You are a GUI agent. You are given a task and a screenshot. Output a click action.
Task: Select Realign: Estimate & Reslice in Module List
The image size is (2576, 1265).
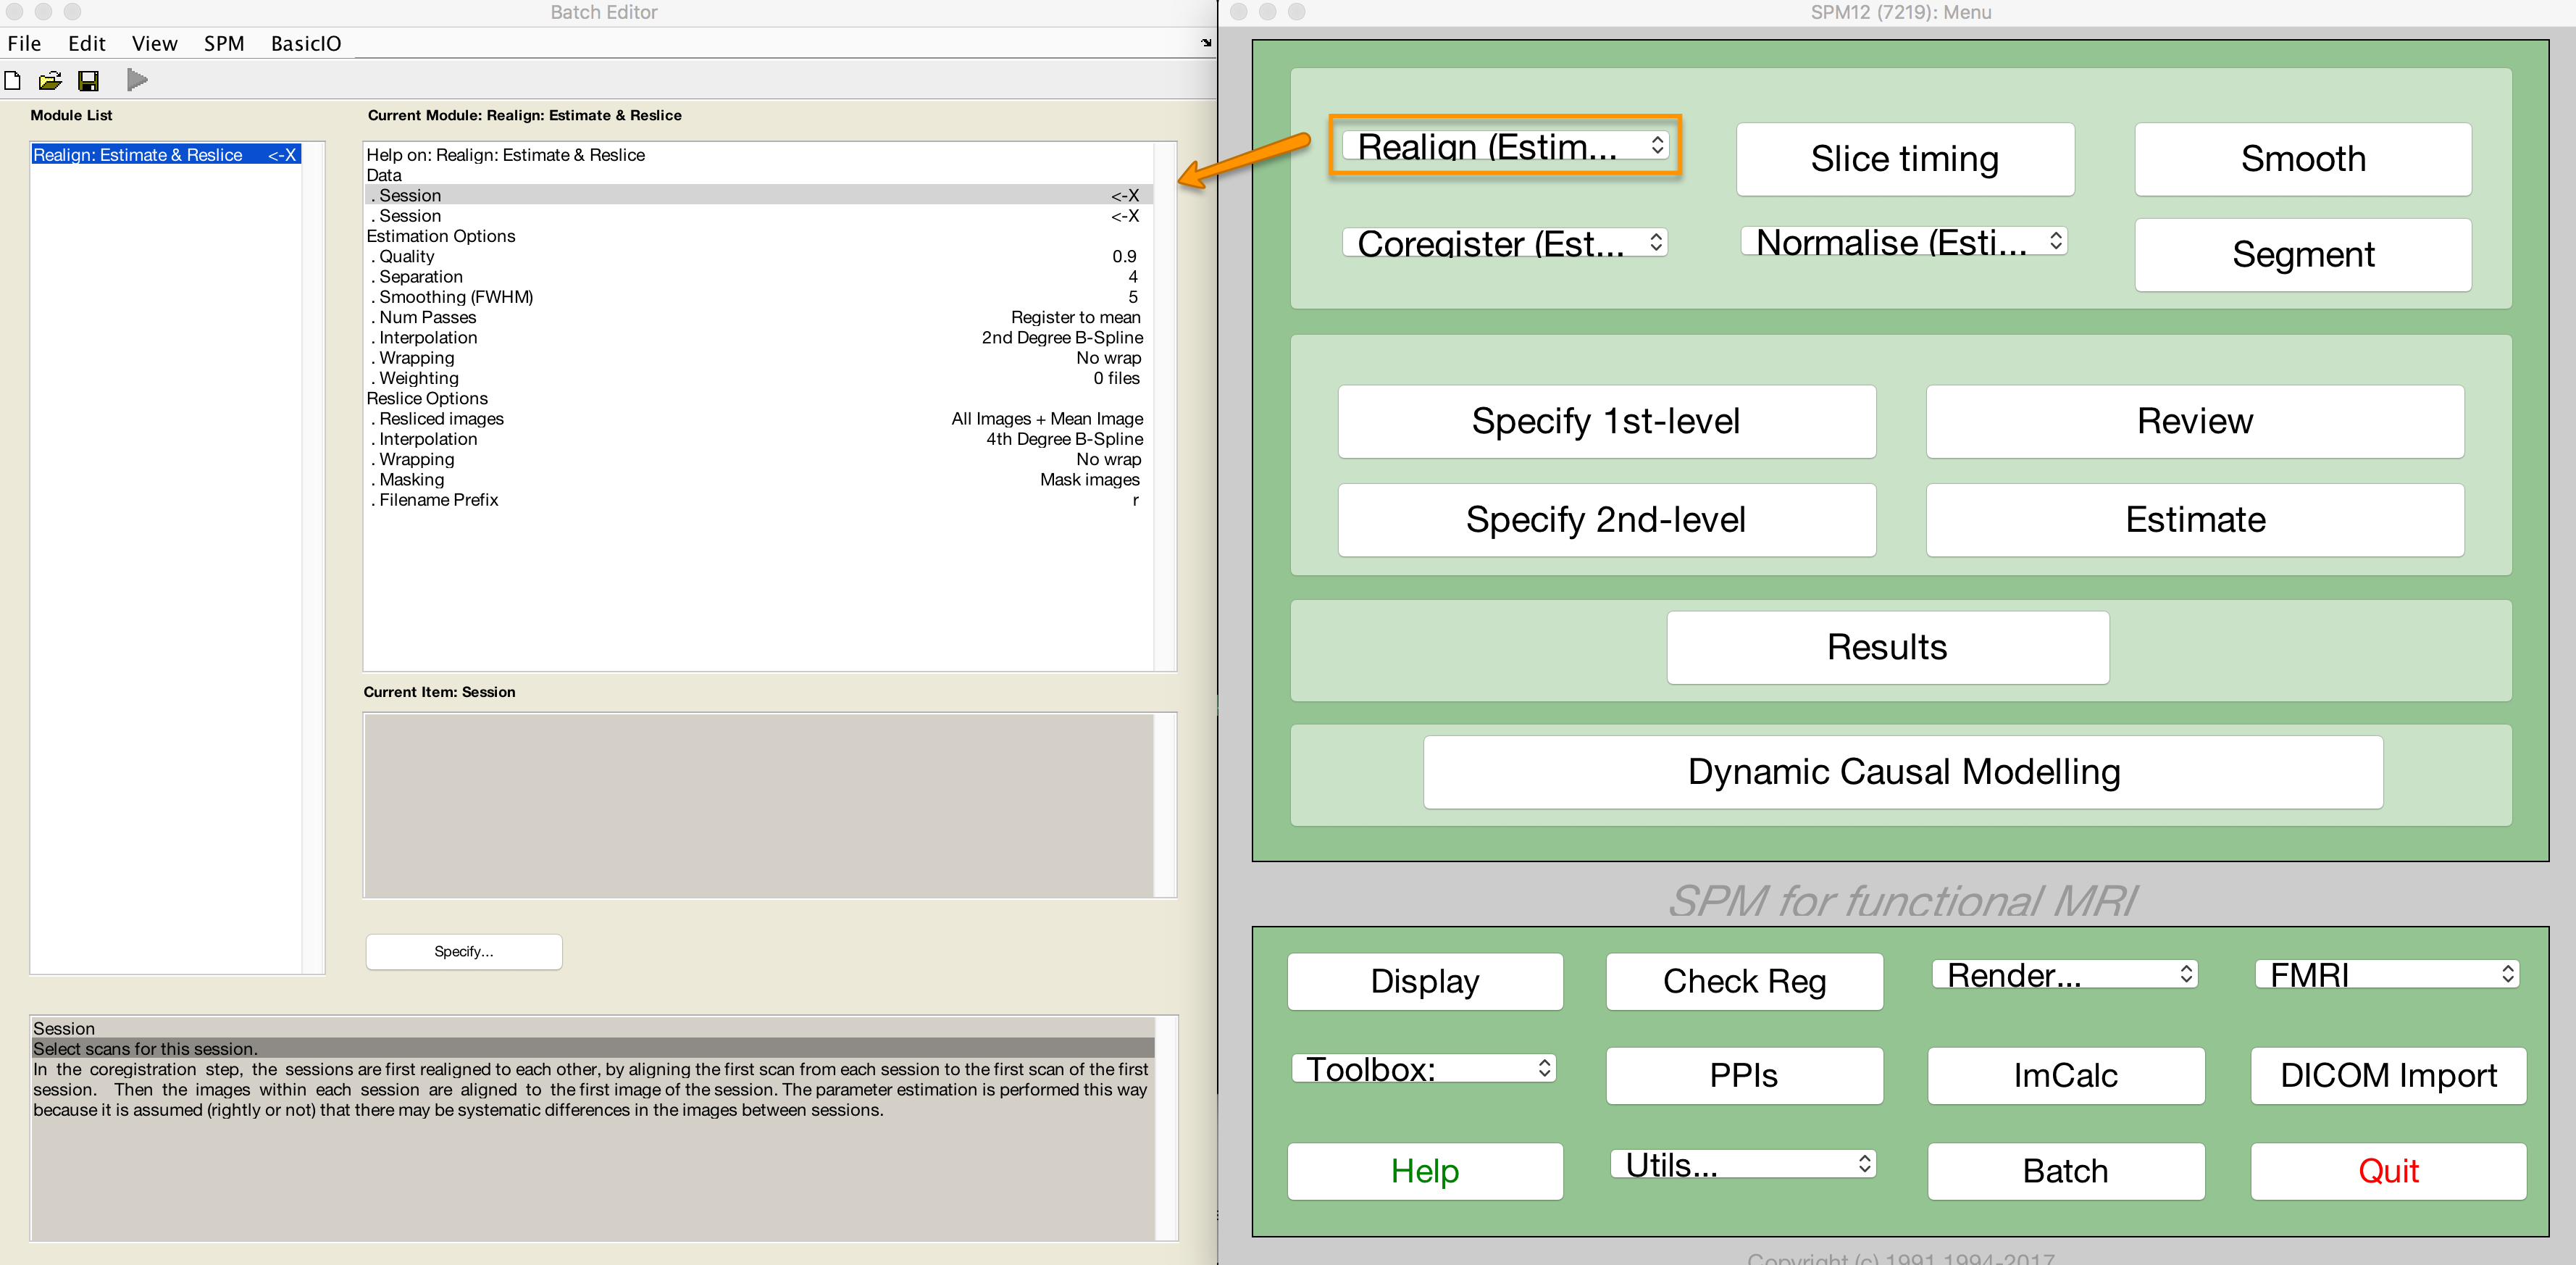click(x=166, y=155)
